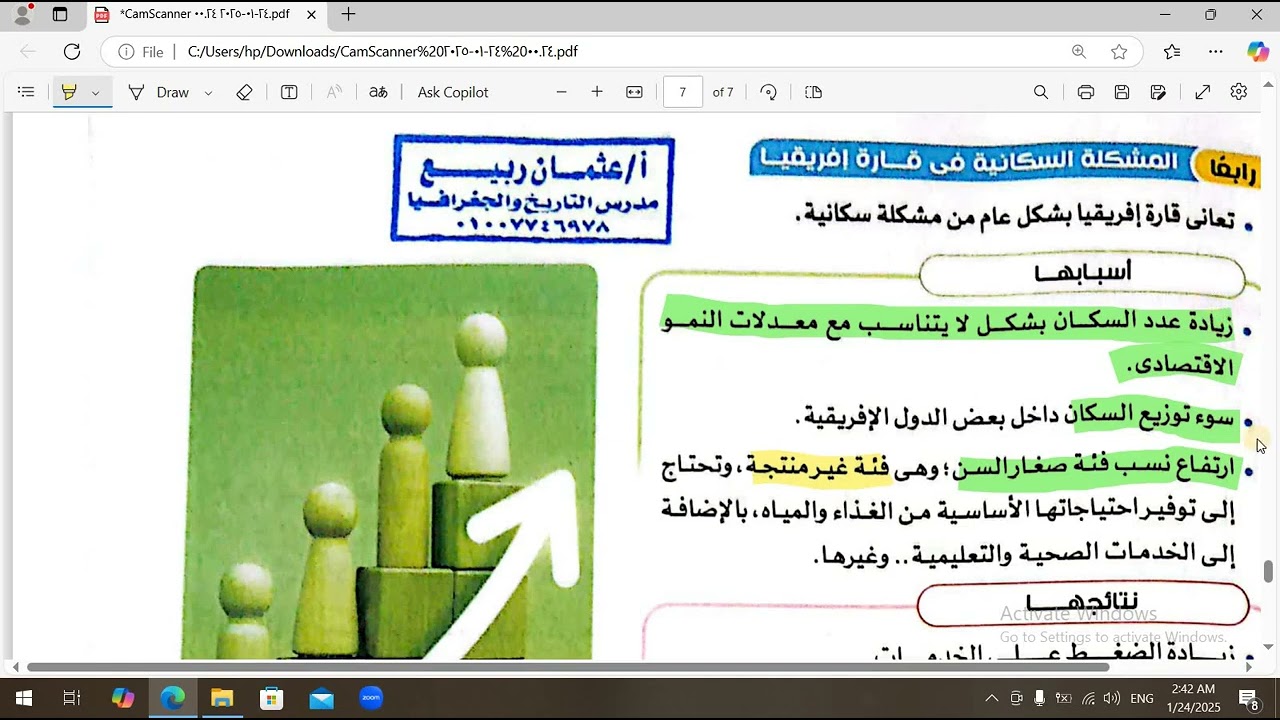Screen dimensions: 1280x720
Task: Open the clock and calendar flyout
Action: (x=1193, y=698)
